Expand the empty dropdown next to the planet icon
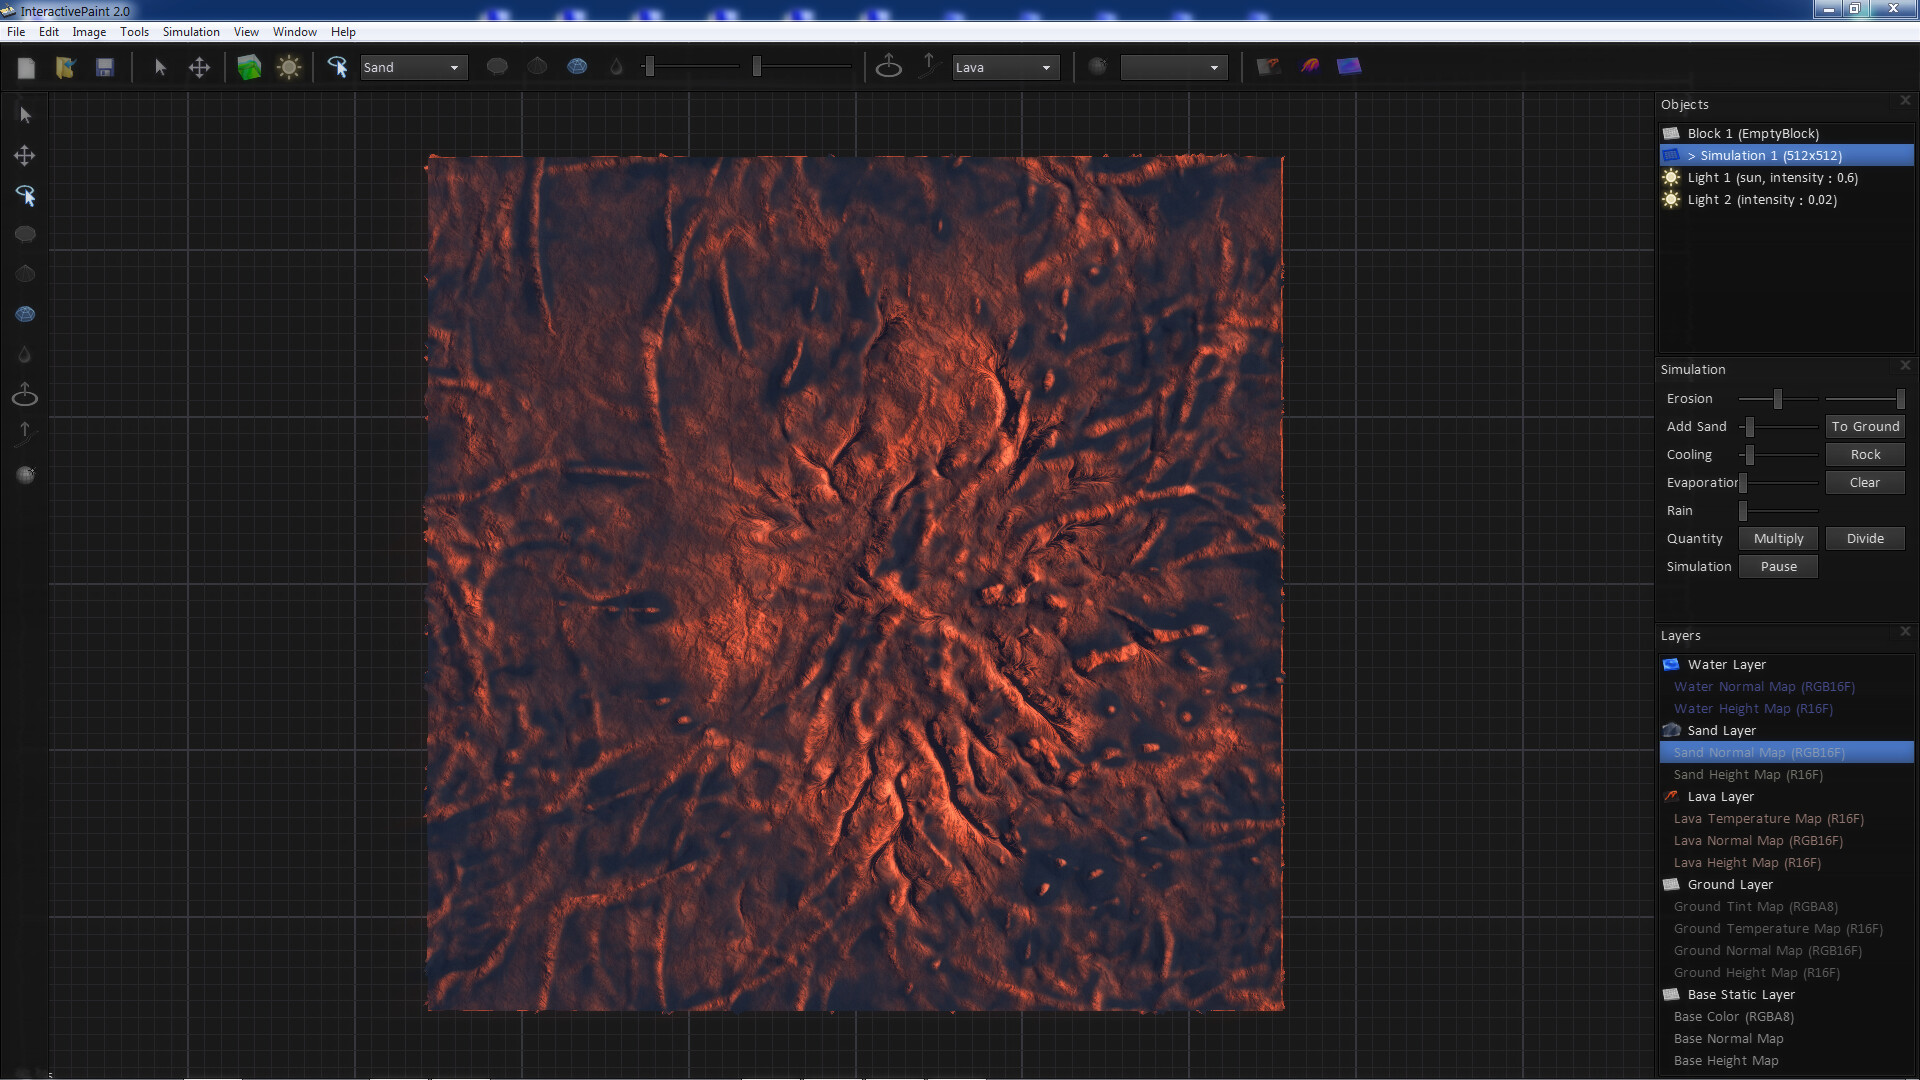This screenshot has width=1920, height=1080. click(x=1173, y=67)
